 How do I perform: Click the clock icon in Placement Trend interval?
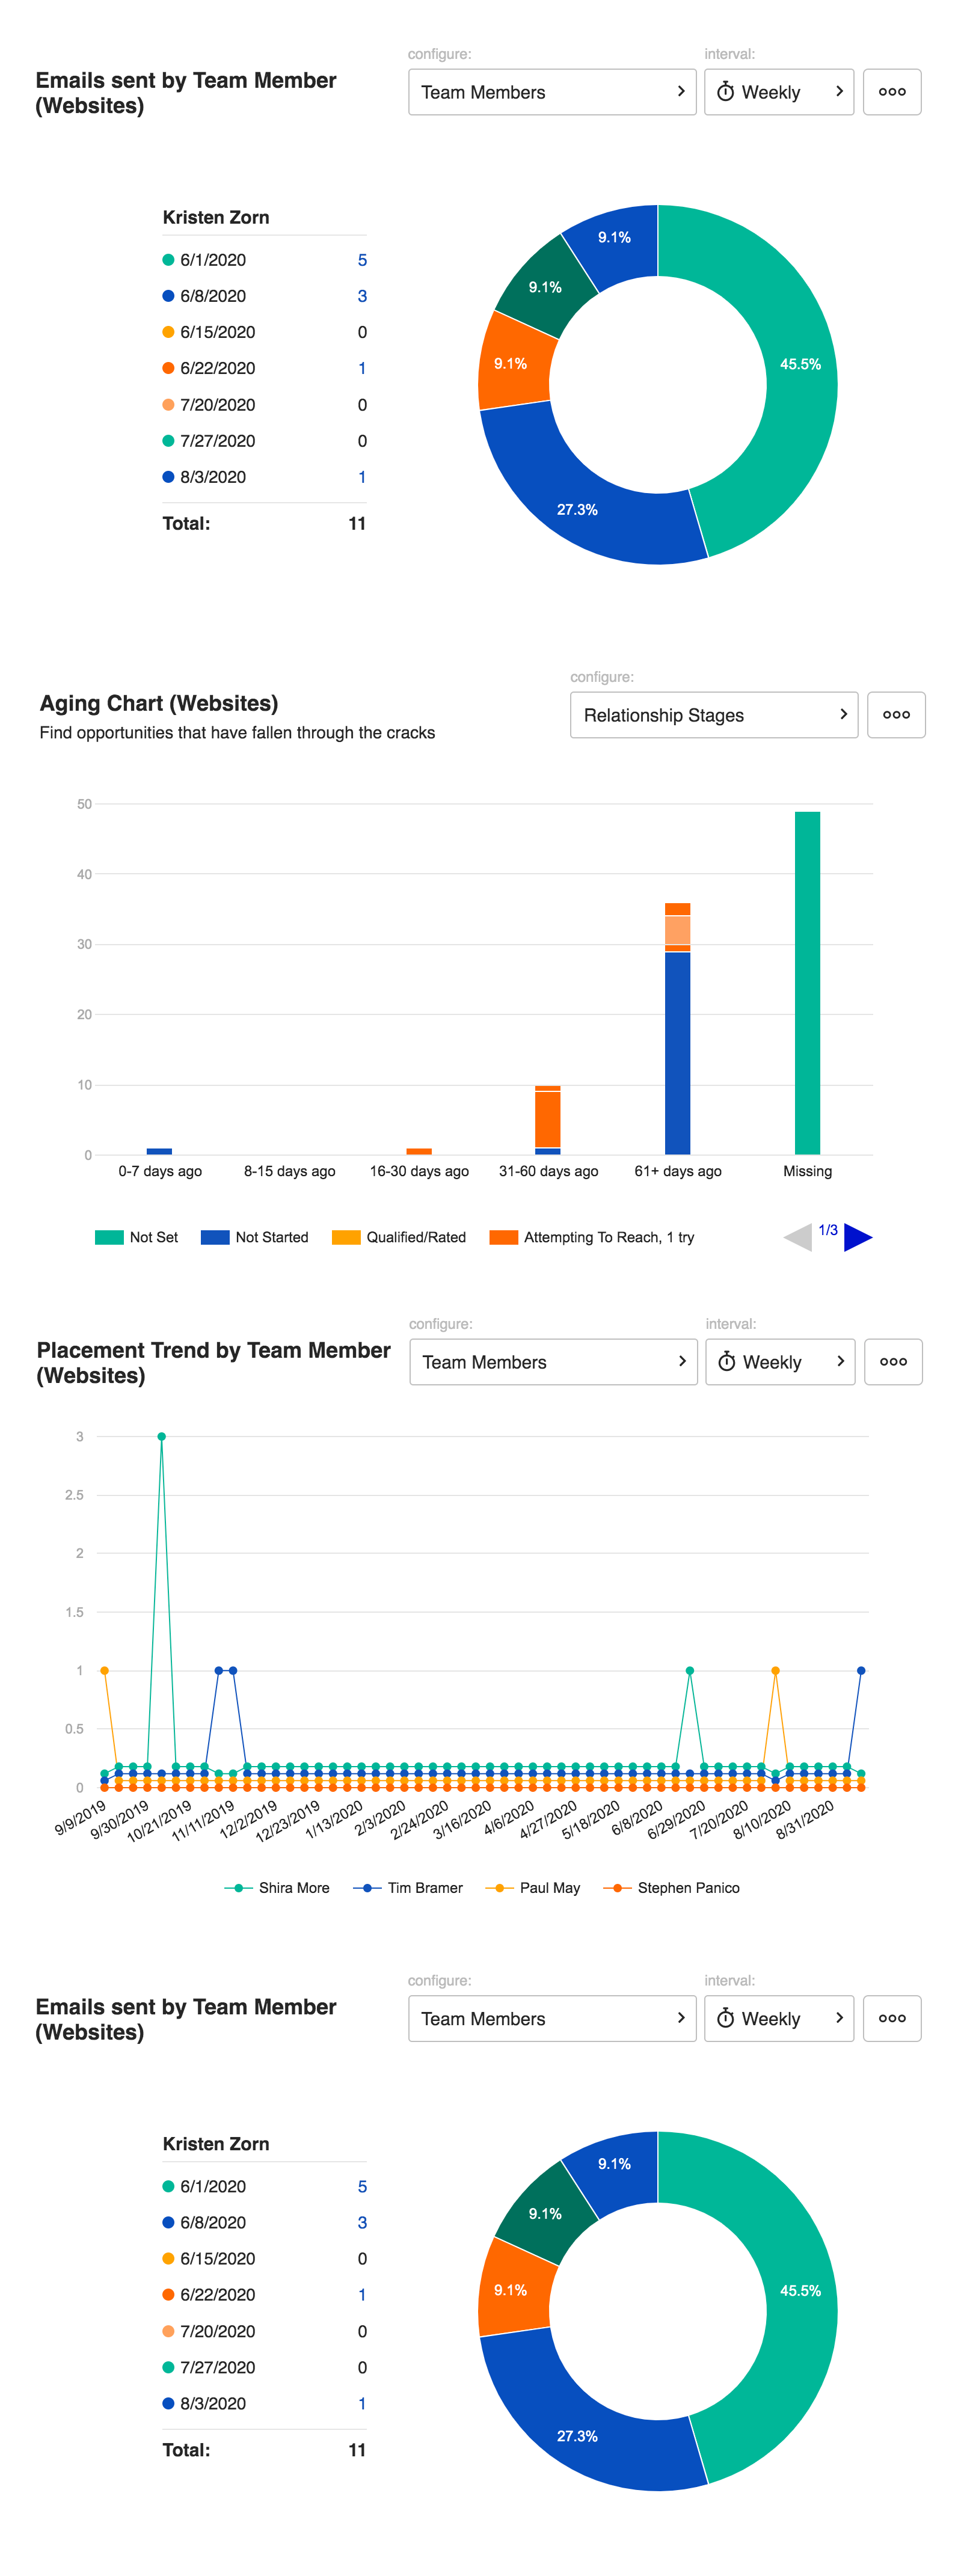727,1362
